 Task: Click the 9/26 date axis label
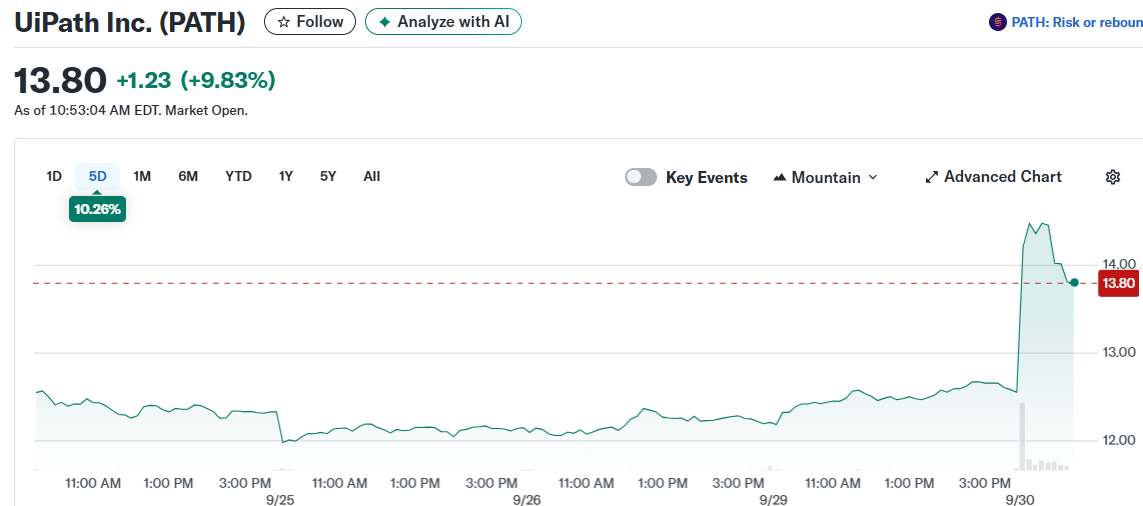[x=526, y=499]
